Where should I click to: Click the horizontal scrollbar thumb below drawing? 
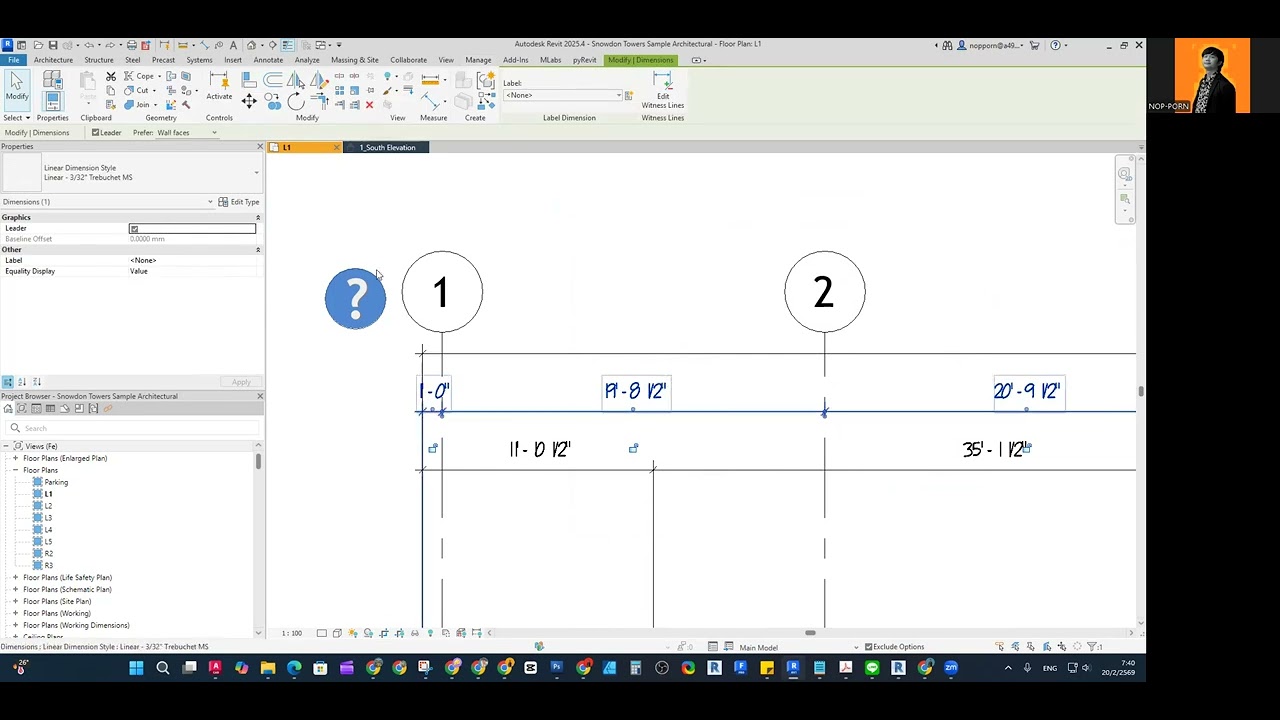tap(810, 633)
